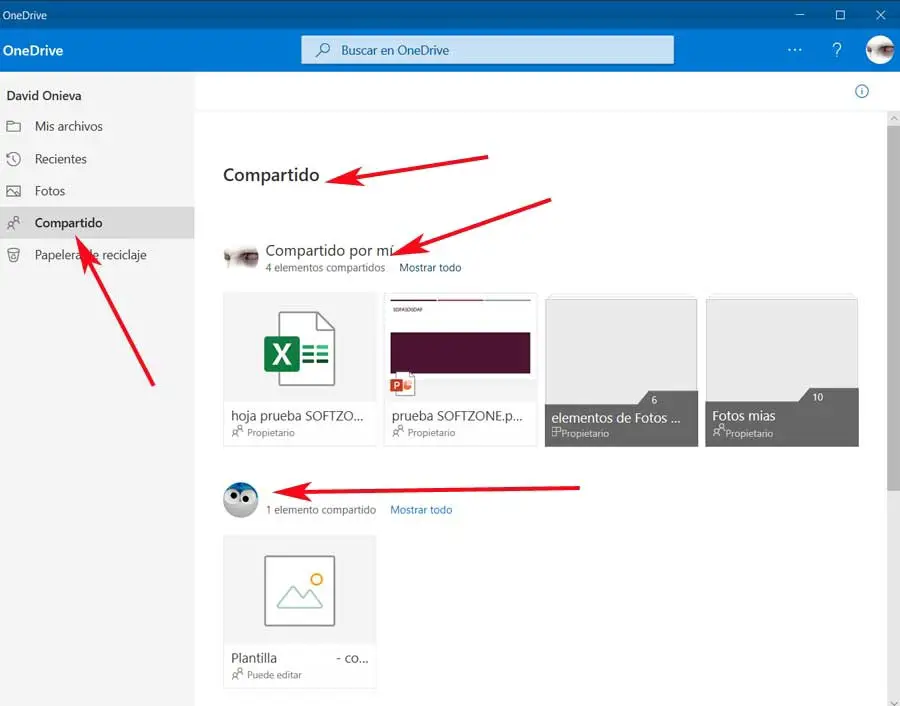The width and height of the screenshot is (900, 706).
Task: Open the Fotos mias folder
Action: click(782, 370)
